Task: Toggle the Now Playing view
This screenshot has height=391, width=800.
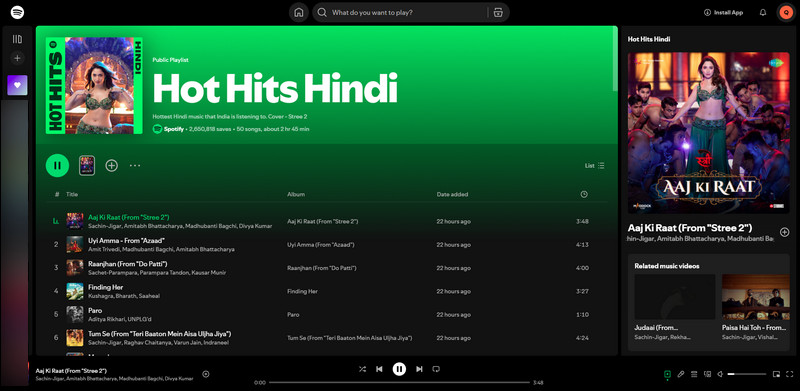Action: click(667, 374)
